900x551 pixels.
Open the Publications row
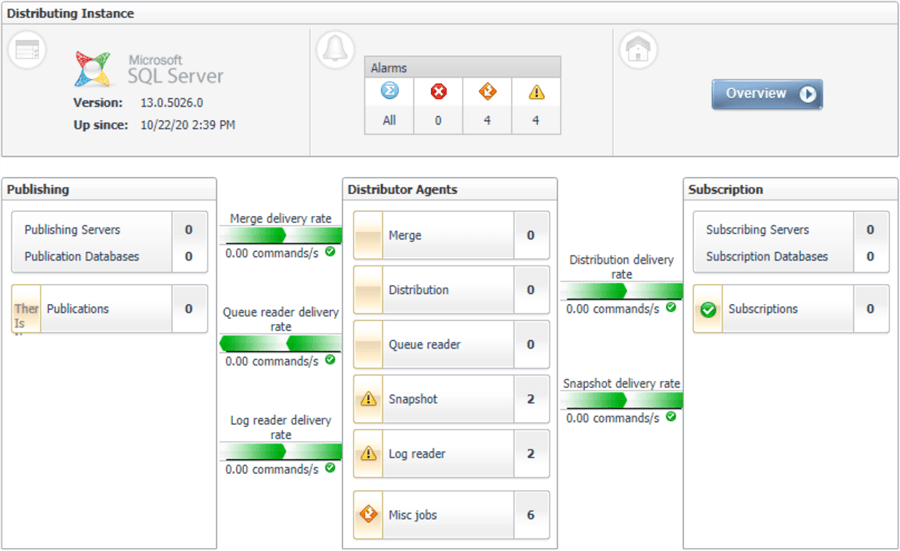tap(110, 309)
